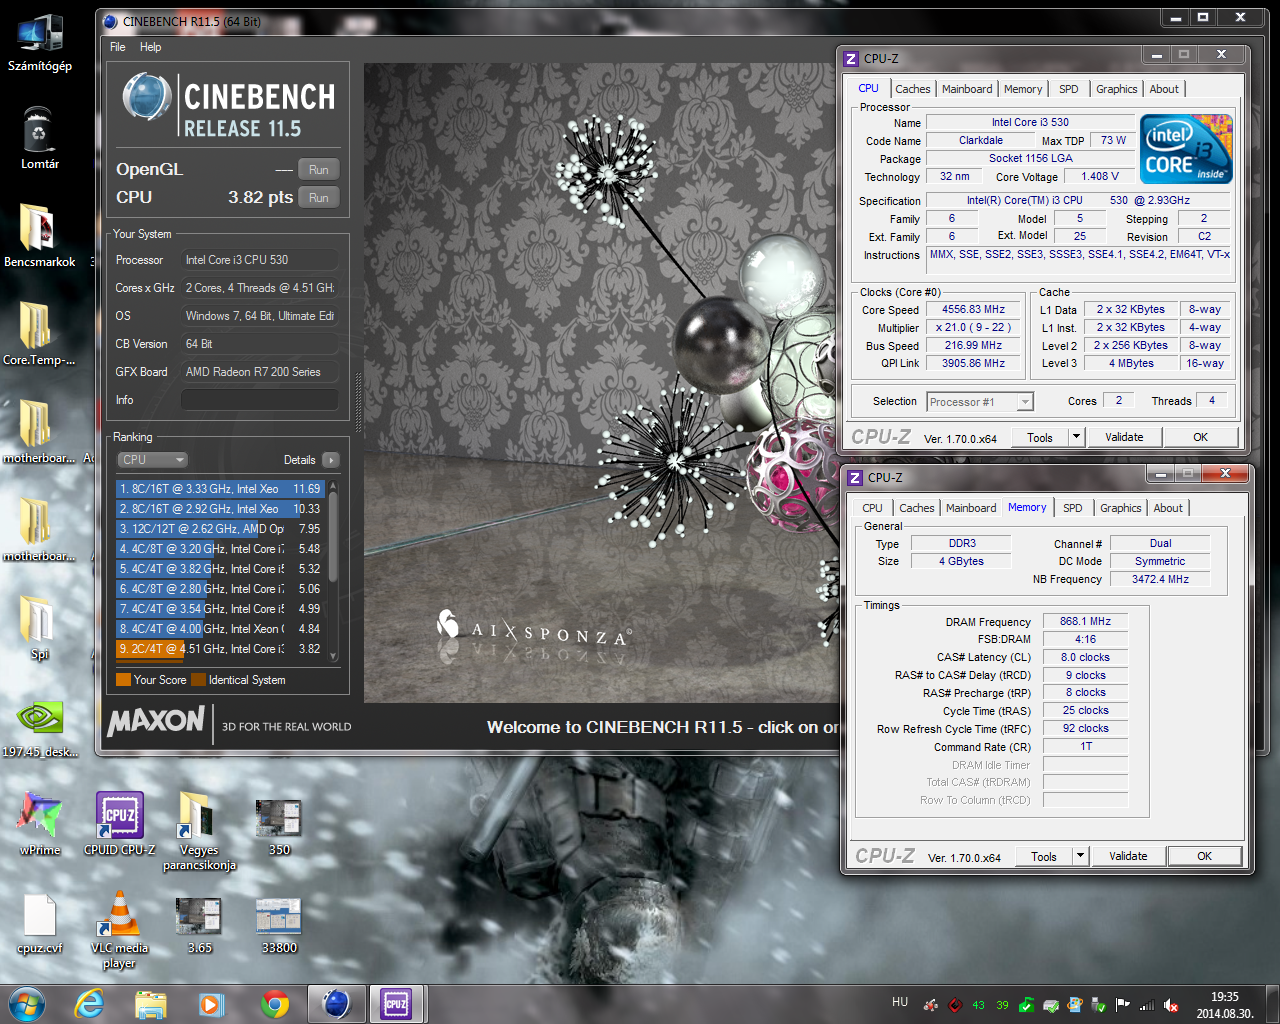Image resolution: width=1280 pixels, height=1024 pixels.
Task: Switch to Graphics tab in upper CPU-Z
Action: (x=1116, y=89)
